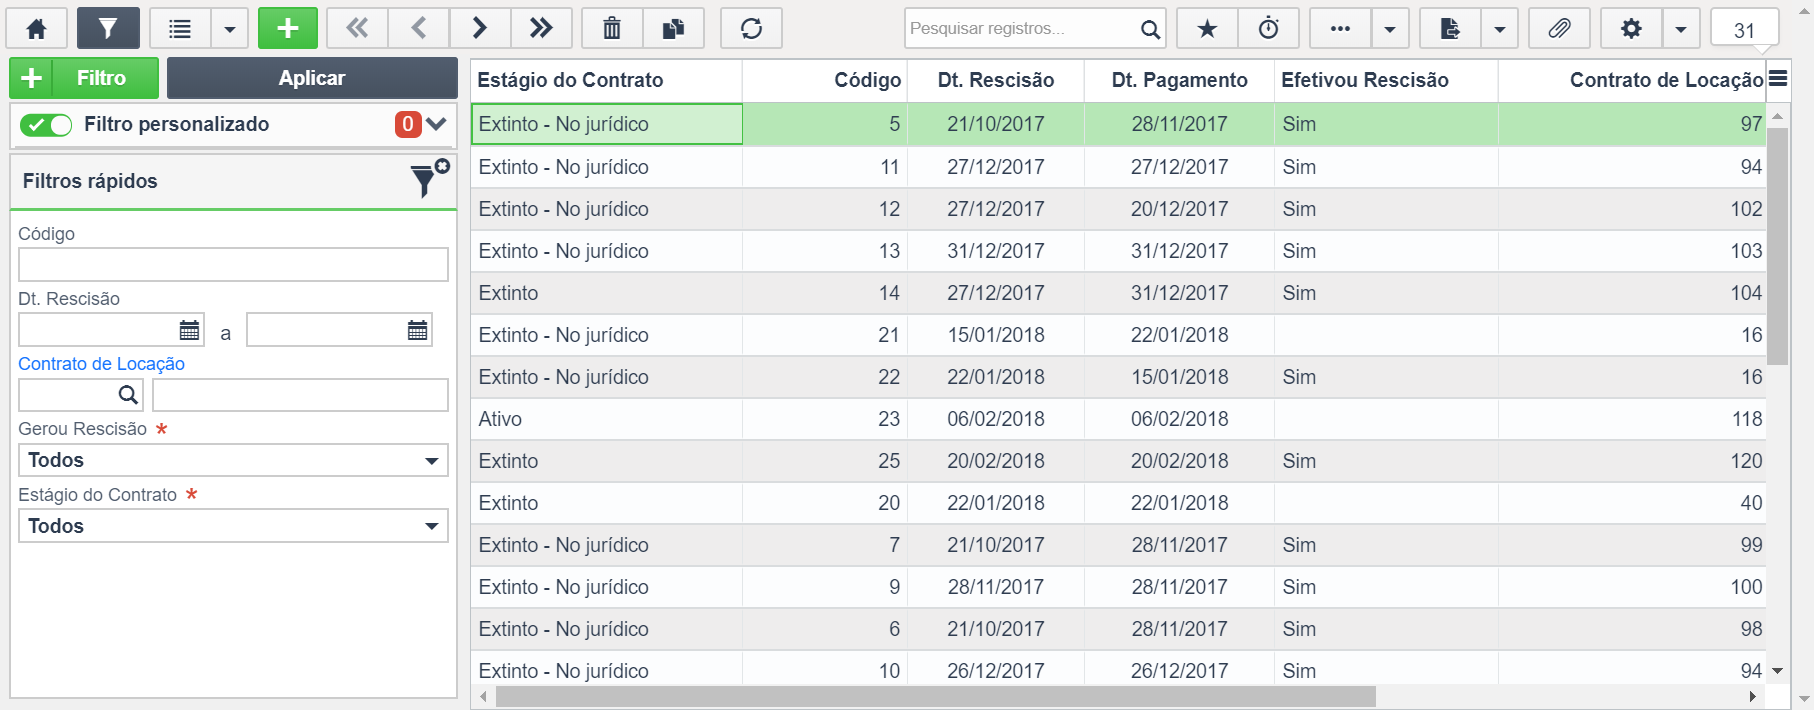Open the Estágio do Contrato dropdown
1814x710 pixels.
[x=233, y=527]
